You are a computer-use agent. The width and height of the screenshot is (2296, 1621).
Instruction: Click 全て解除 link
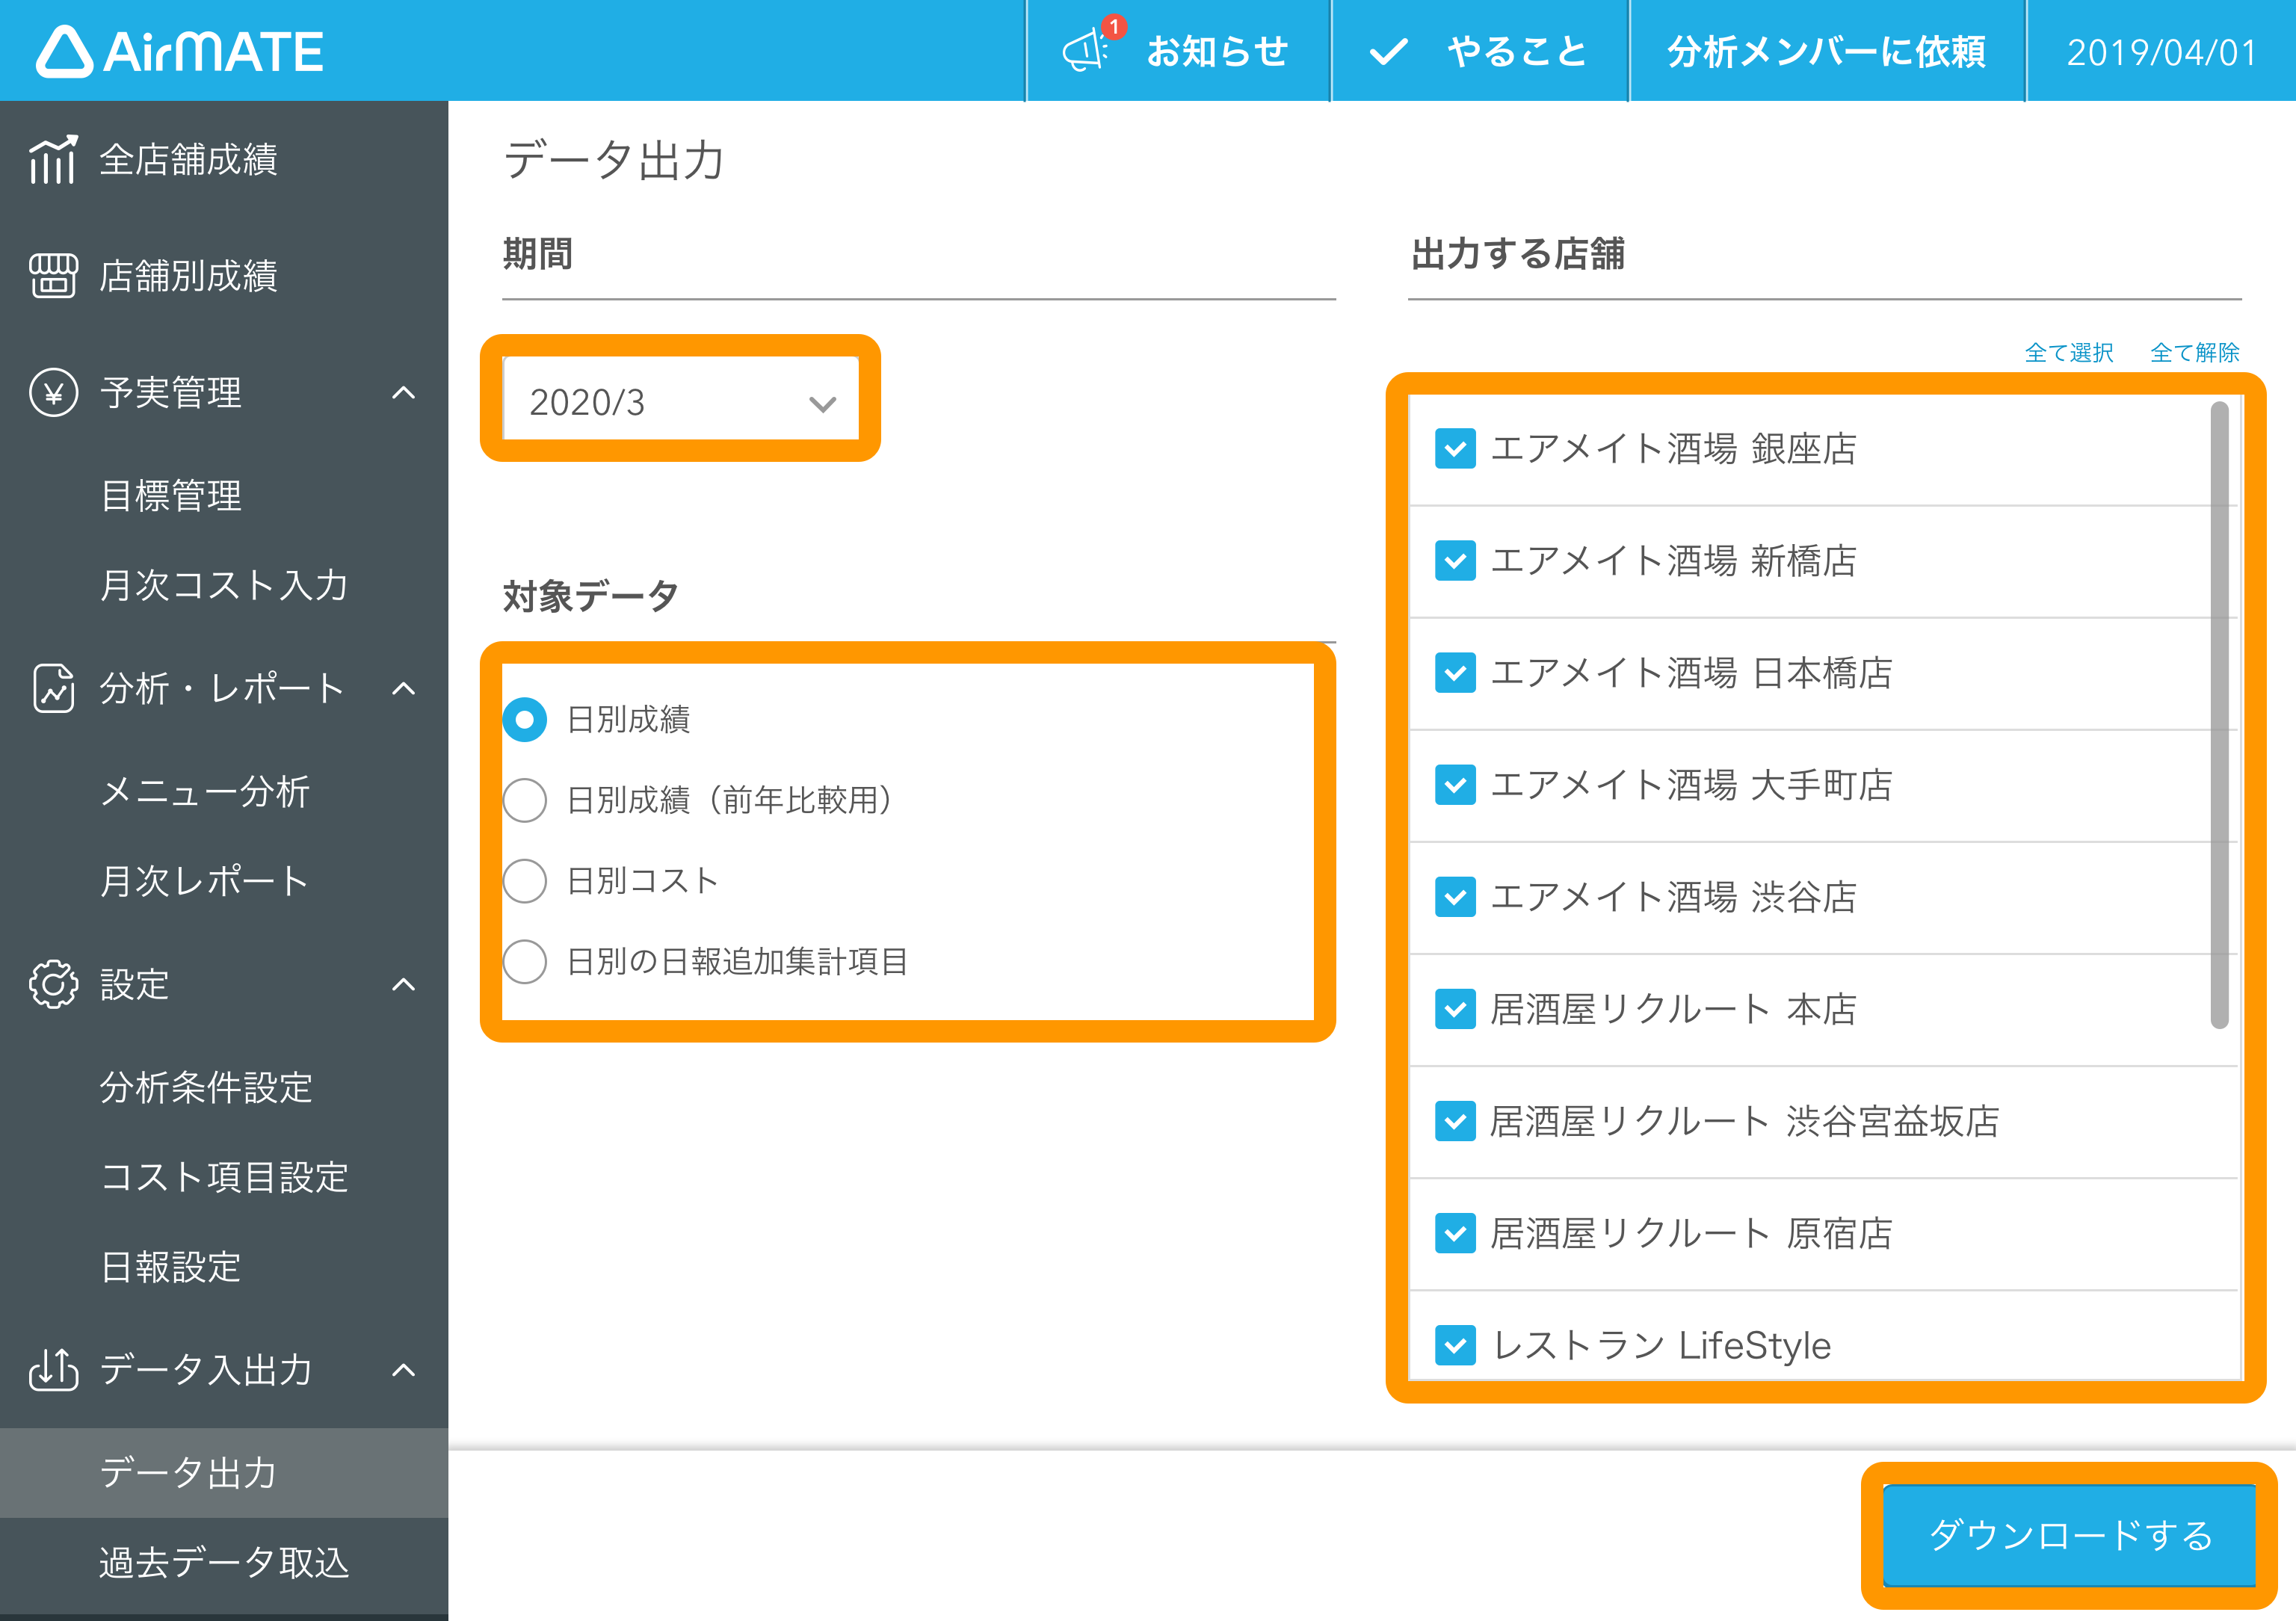click(2195, 352)
